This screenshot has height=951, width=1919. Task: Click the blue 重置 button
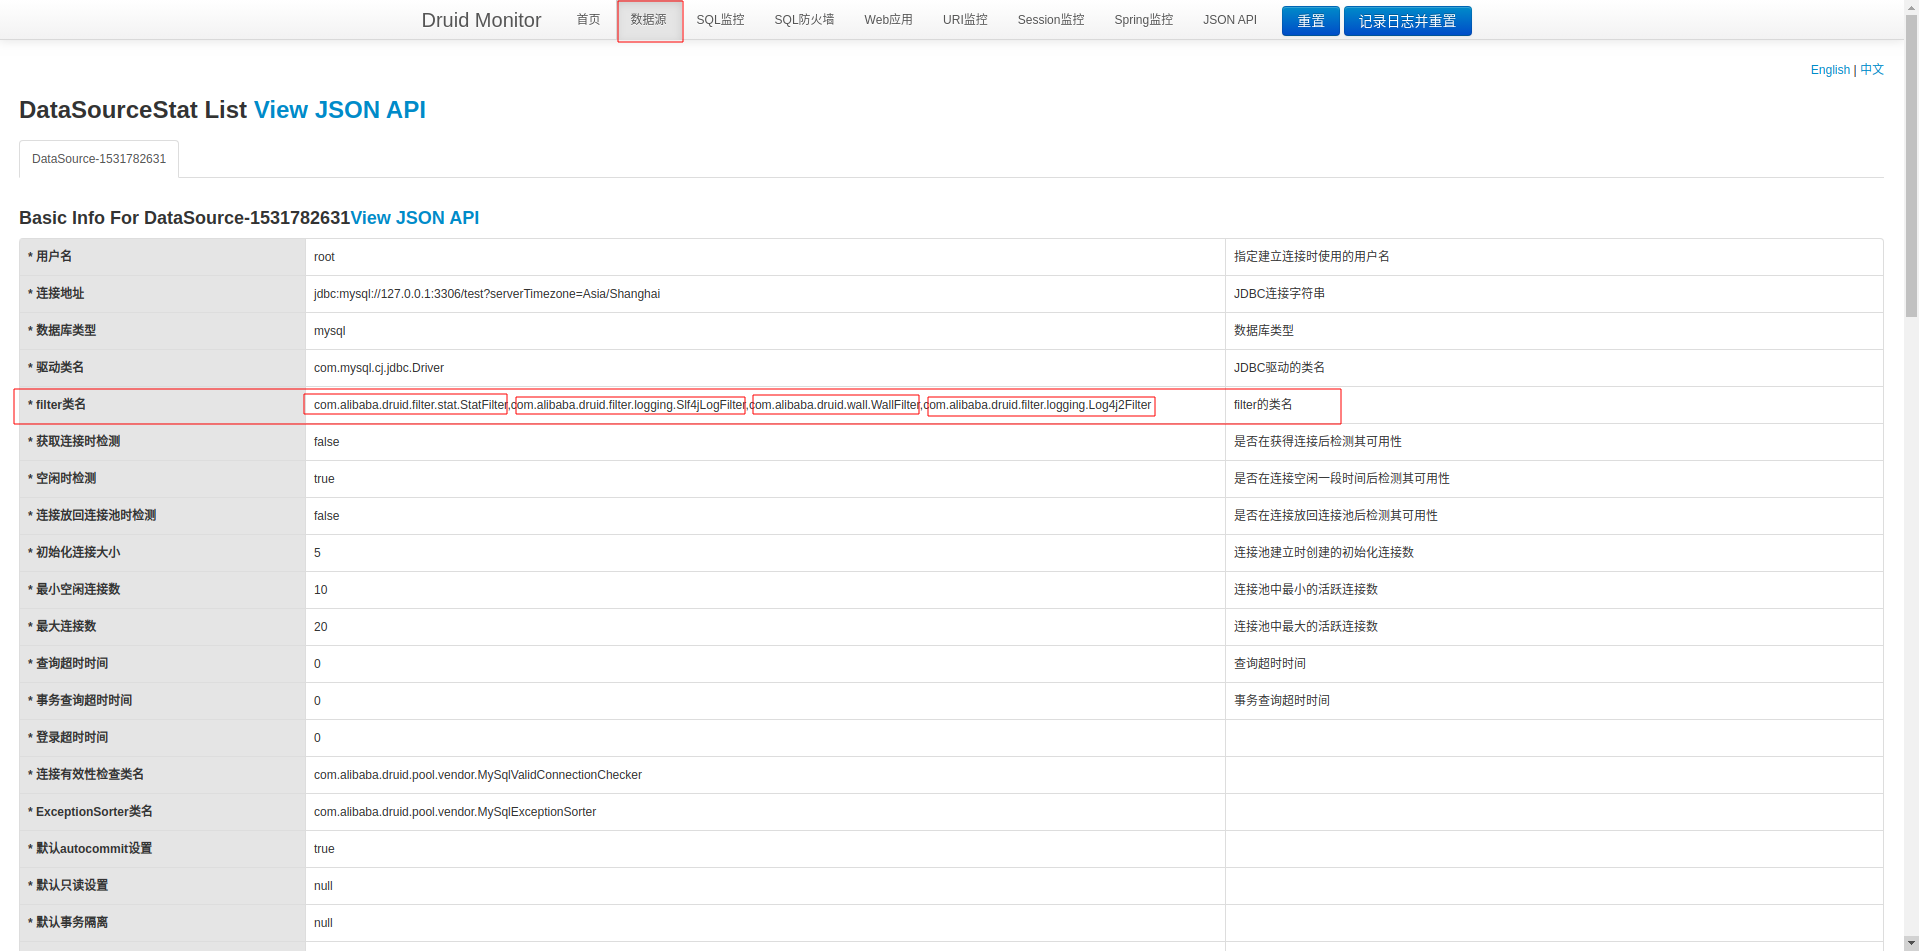tap(1310, 21)
